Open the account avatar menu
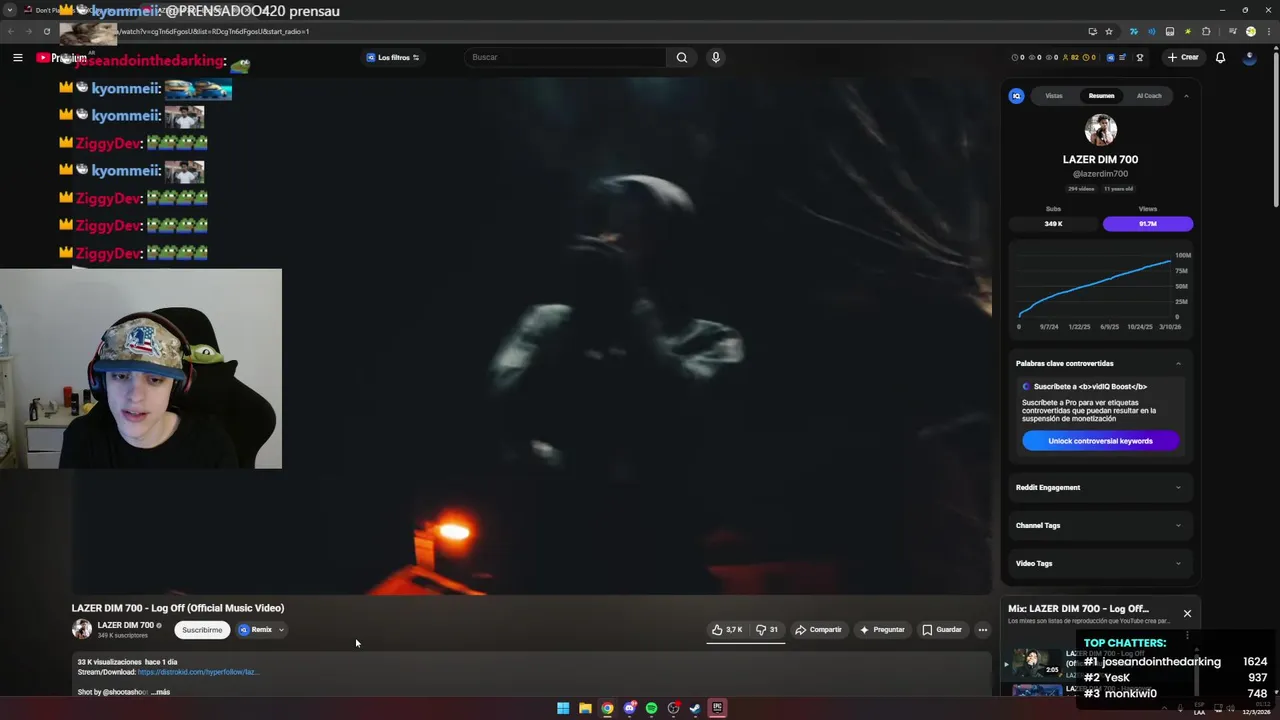Image resolution: width=1280 pixels, height=720 pixels. (1249, 57)
